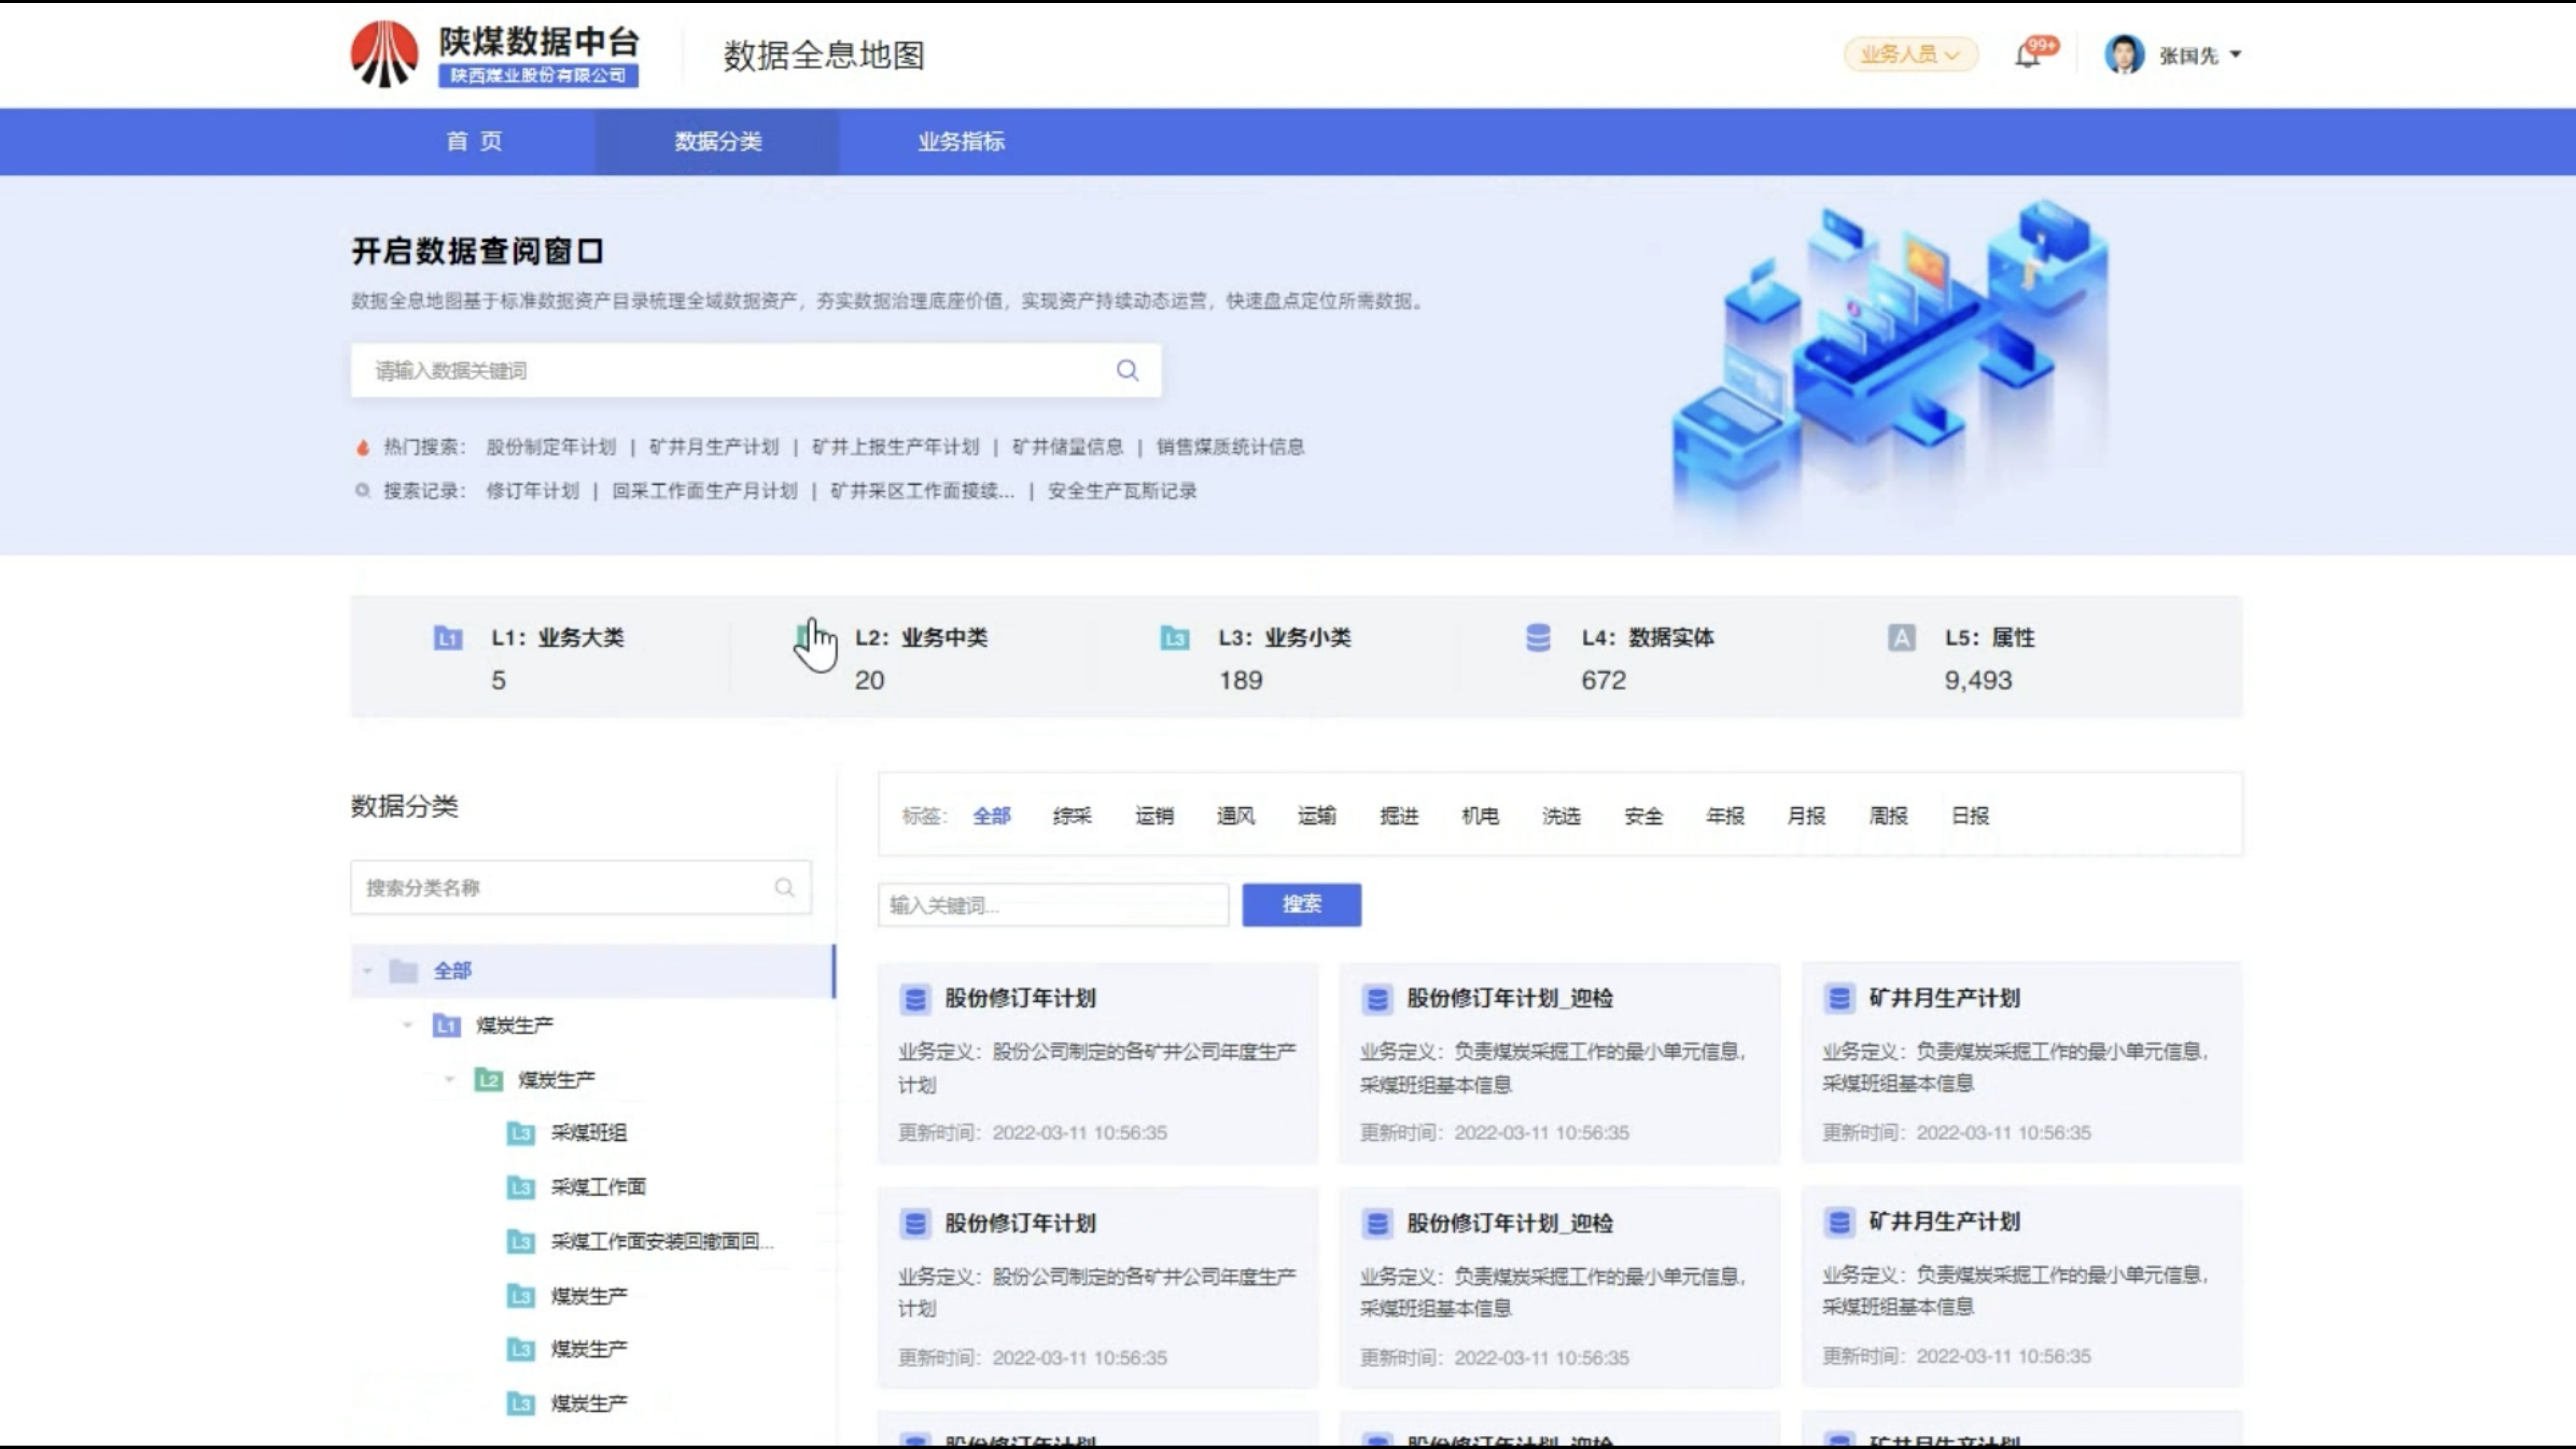Click hot search link 销售煤质统计信息
The image size is (2576, 1449).
click(1230, 447)
